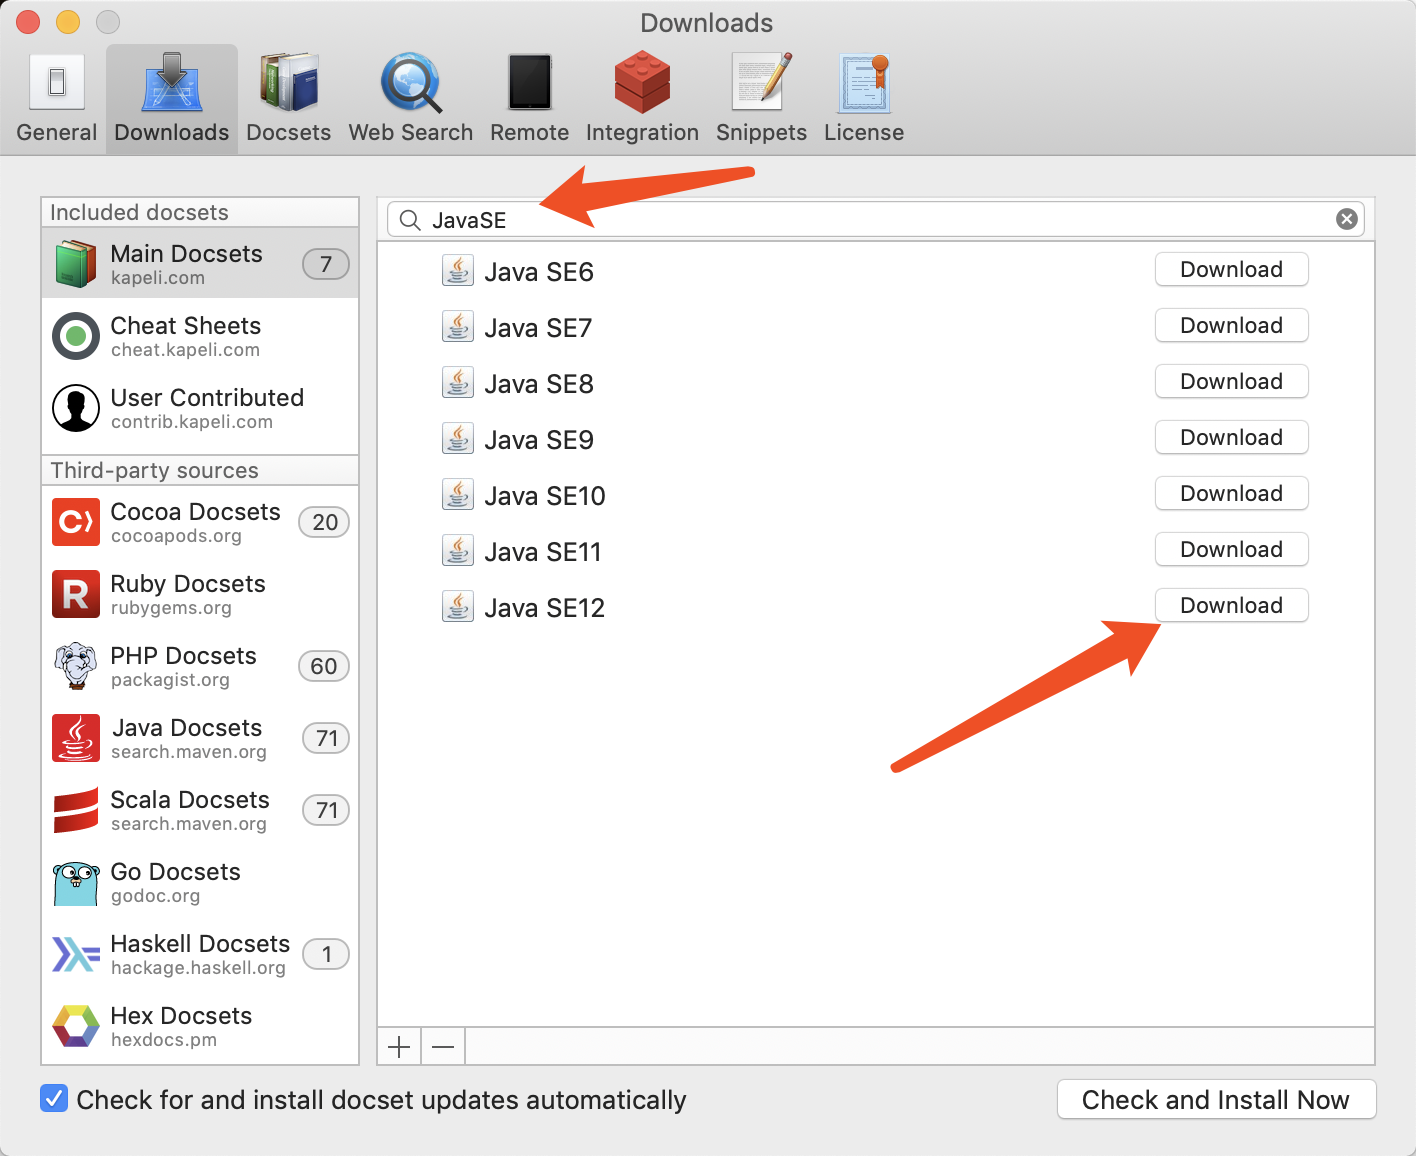Switch to the Docsets tab label
Viewport: 1416px width, 1156px height.
click(x=289, y=132)
